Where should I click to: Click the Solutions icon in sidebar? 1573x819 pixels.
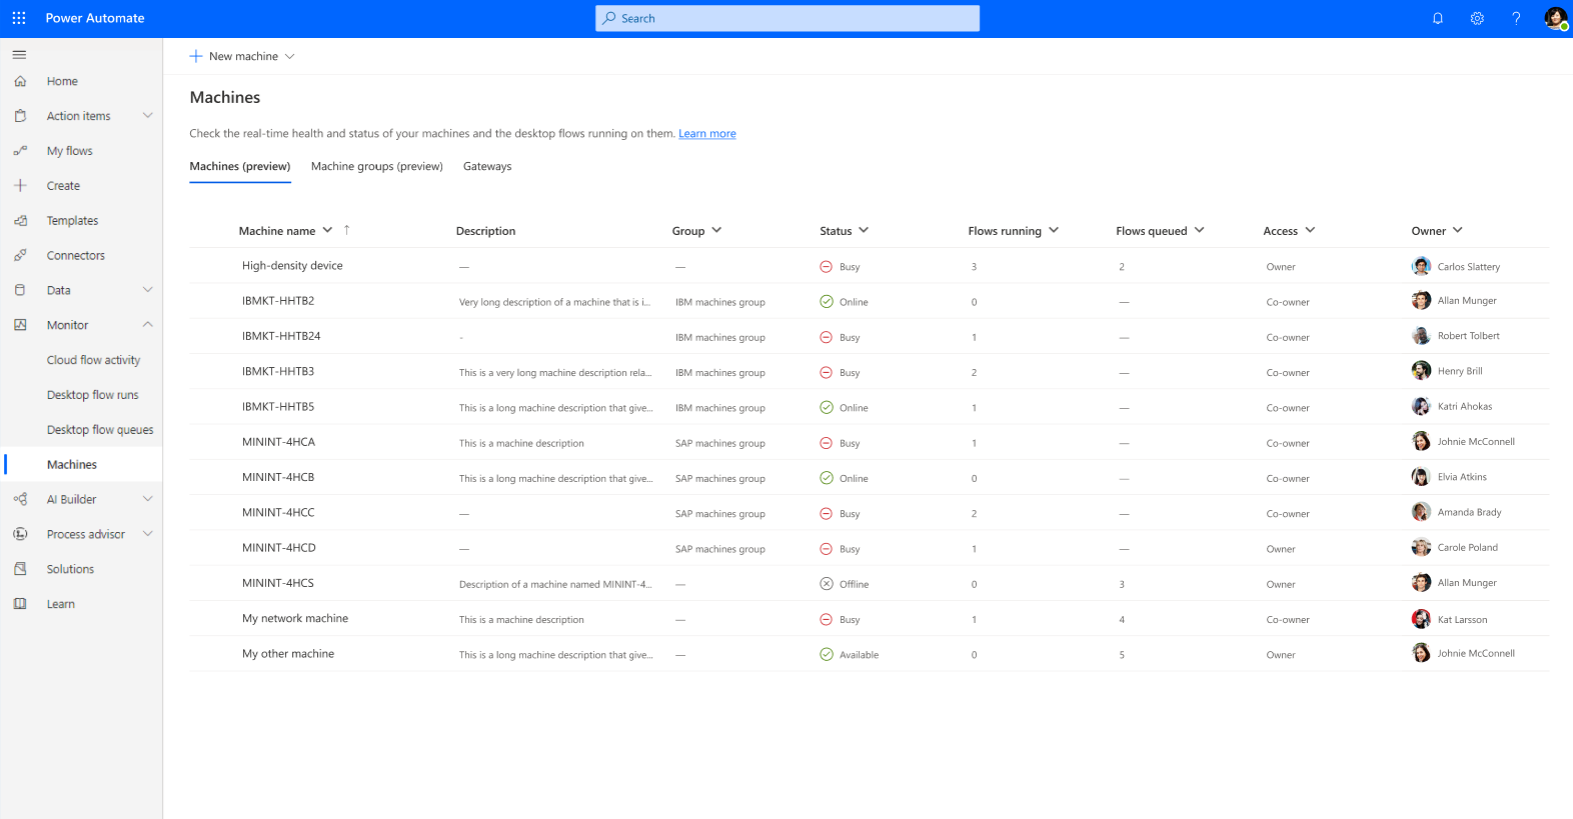pyautogui.click(x=20, y=569)
